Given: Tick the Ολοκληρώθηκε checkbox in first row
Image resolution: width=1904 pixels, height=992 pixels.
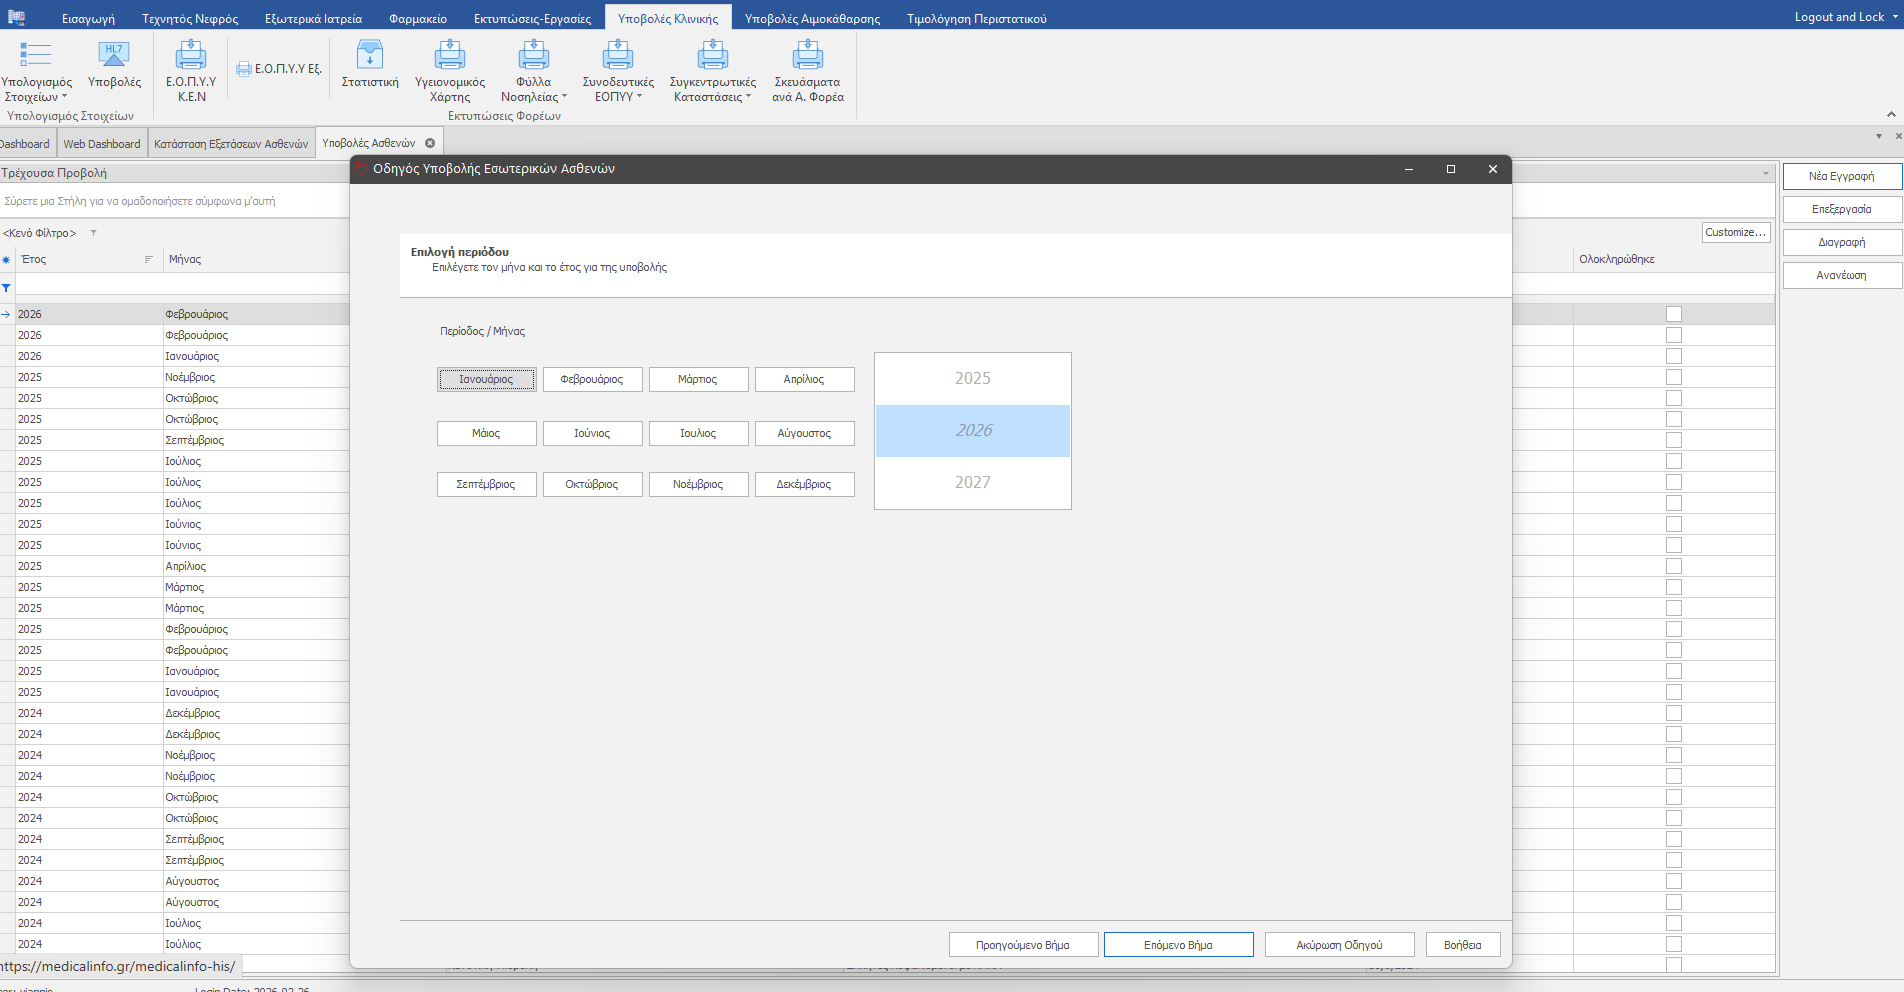Looking at the screenshot, I should [x=1673, y=314].
